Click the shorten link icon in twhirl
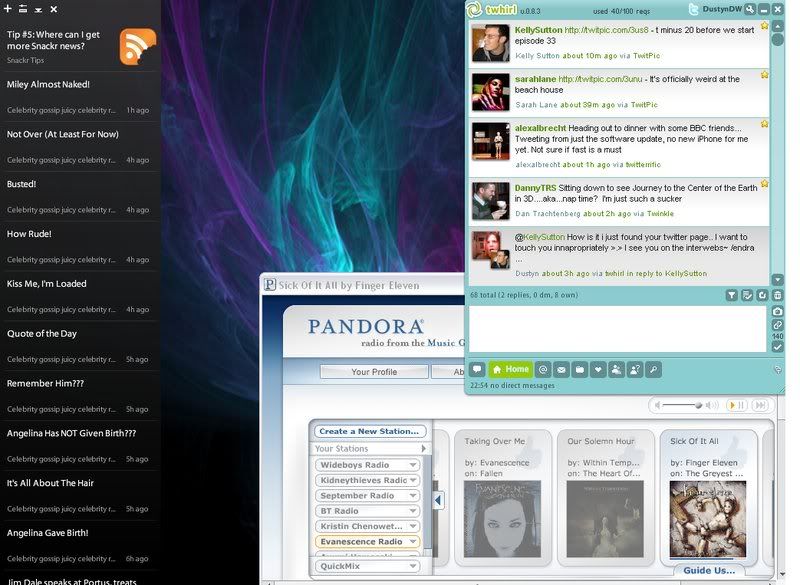The width and height of the screenshot is (800, 585). [x=778, y=325]
